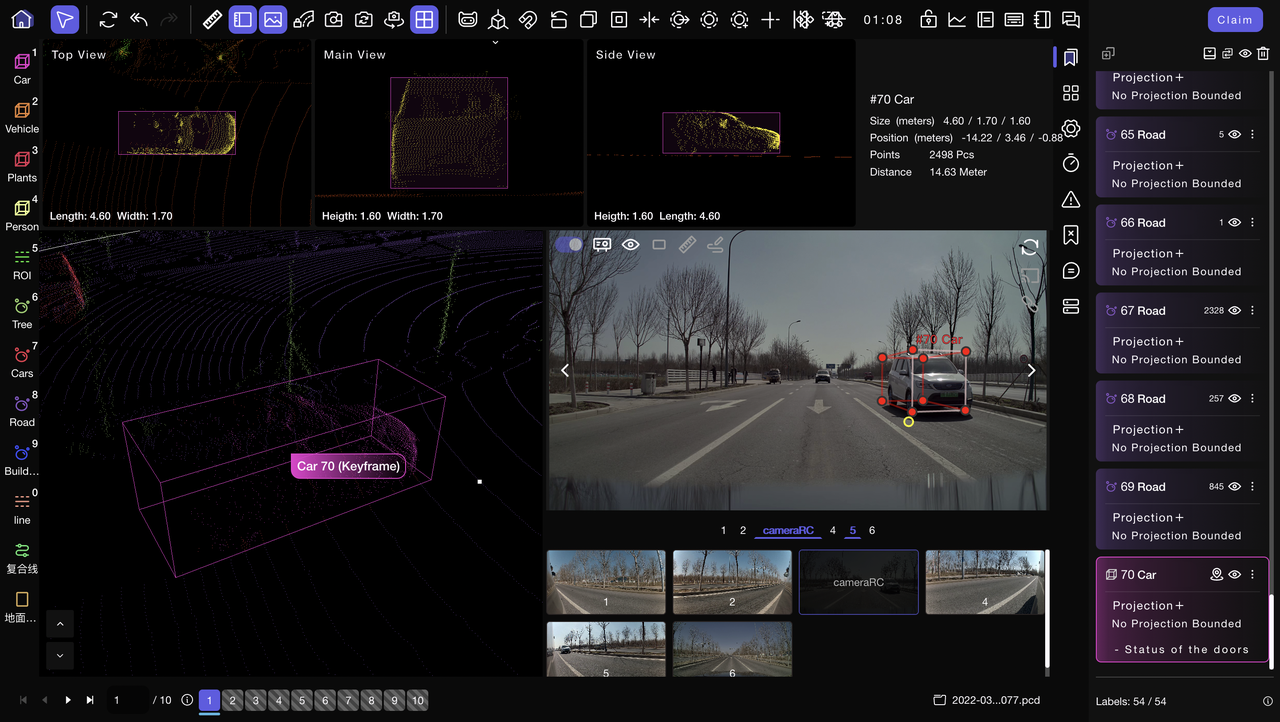Open the settings gear in side panel

[1071, 128]
